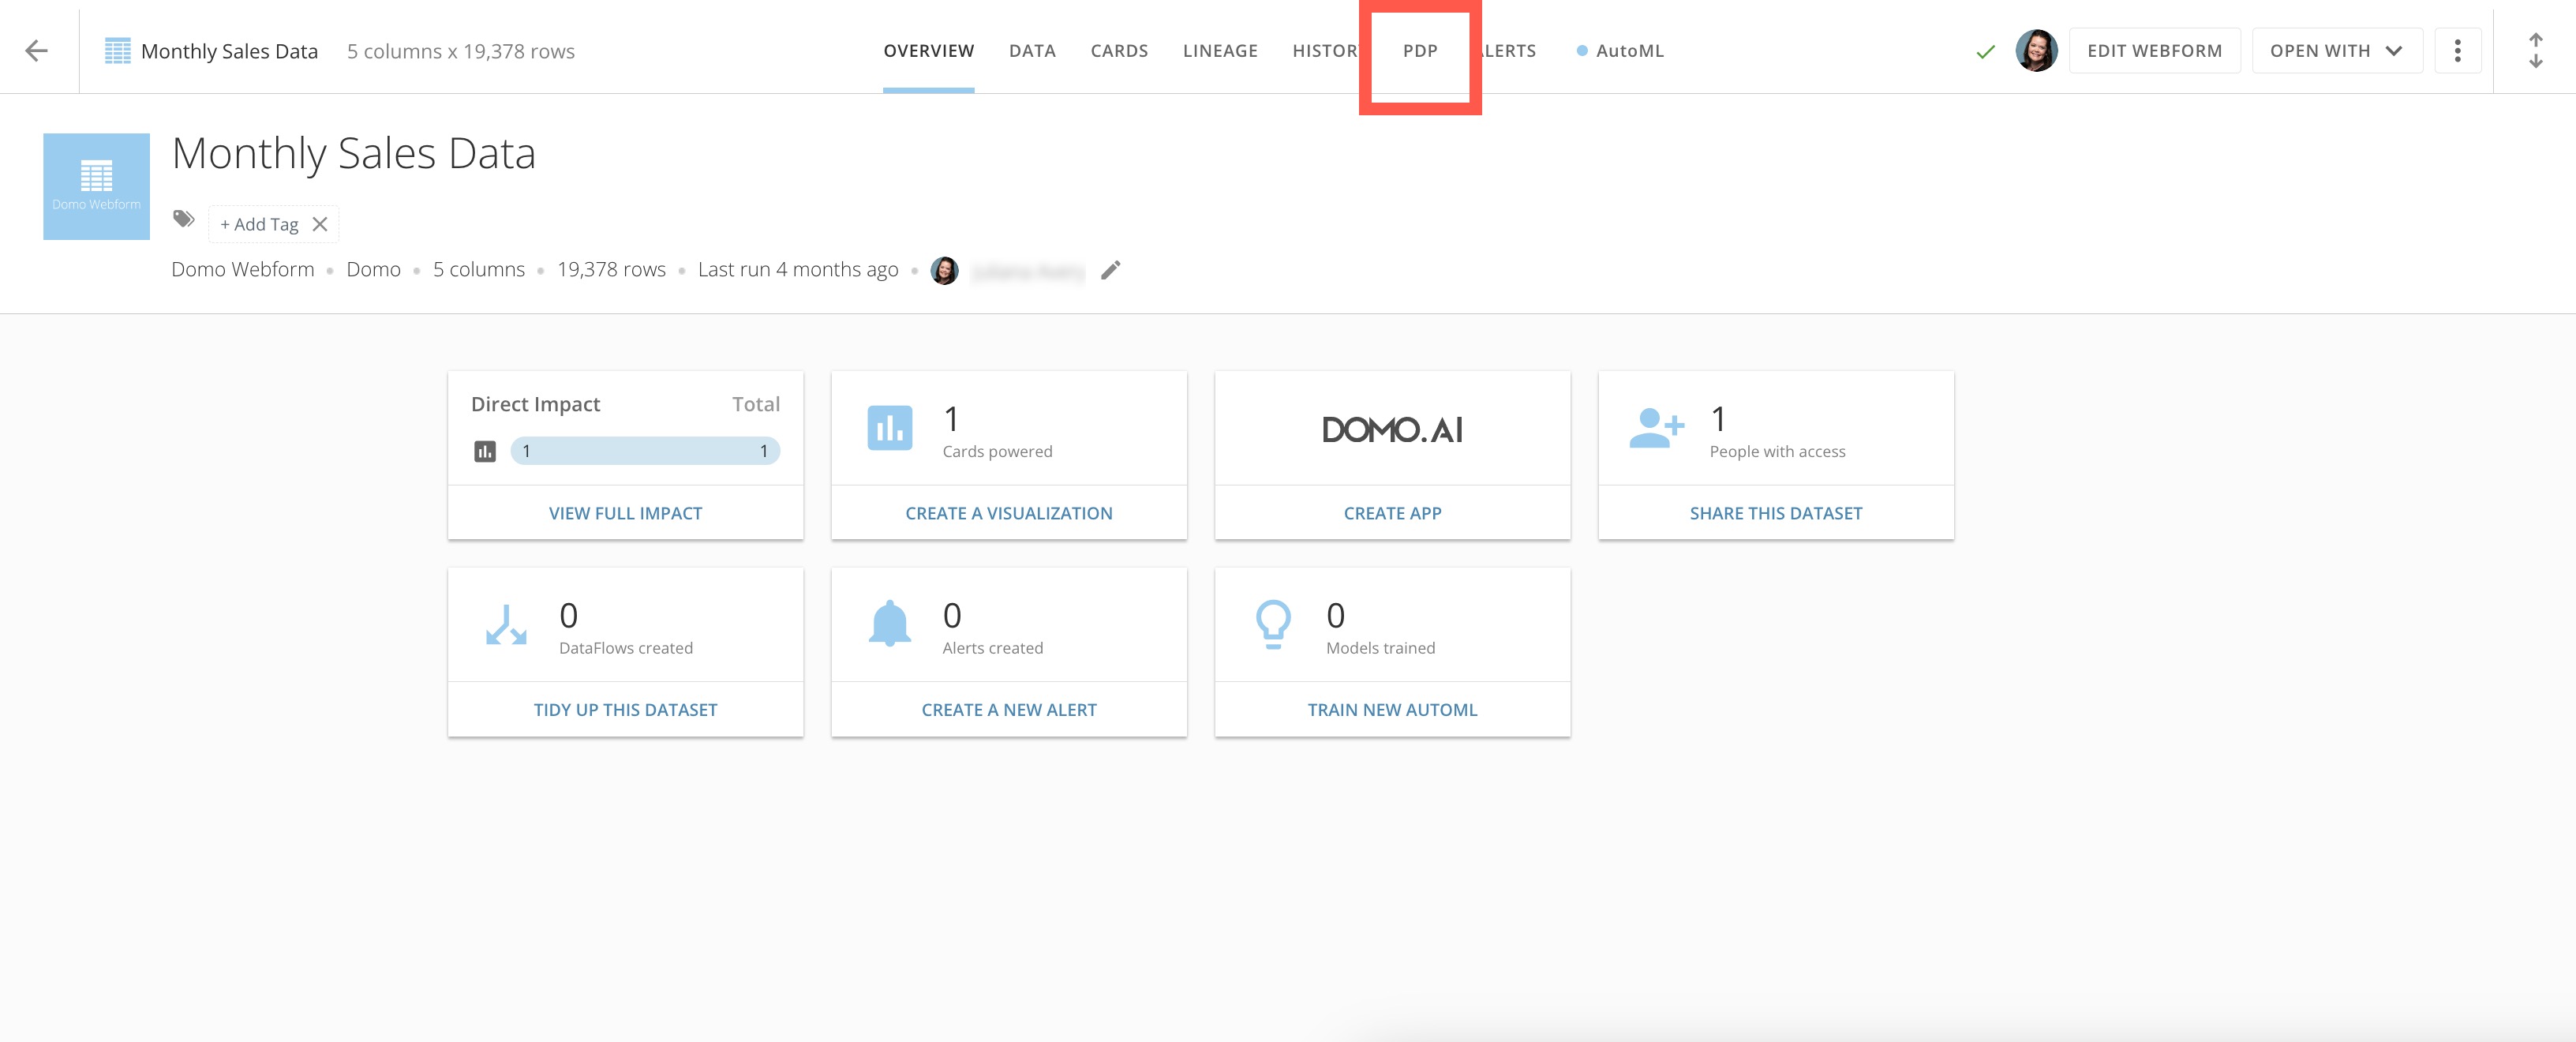The image size is (2576, 1042).
Task: Click the up-down arrows icon in top right corner
Action: point(2537,50)
